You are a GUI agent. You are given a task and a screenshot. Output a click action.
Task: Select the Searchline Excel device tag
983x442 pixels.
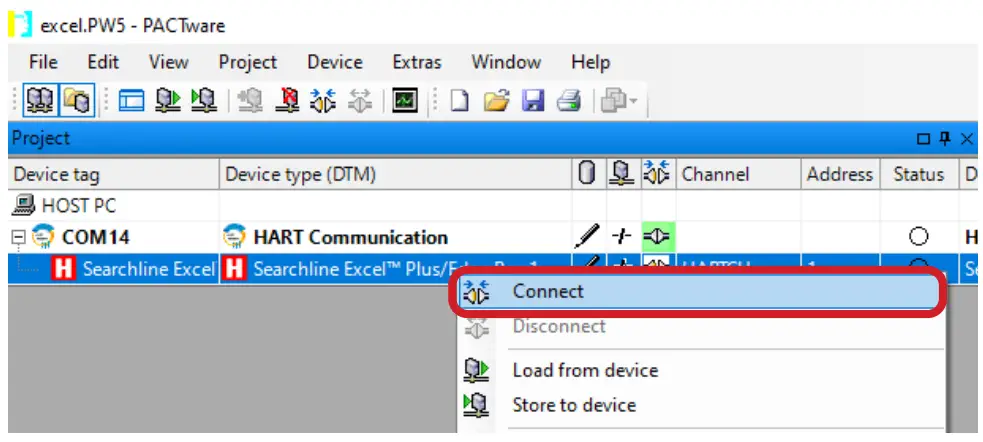tap(149, 270)
